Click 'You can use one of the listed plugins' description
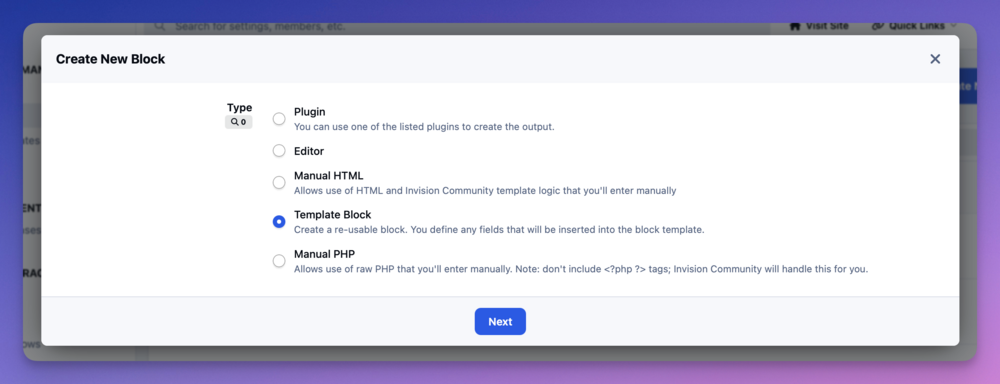This screenshot has width=1000, height=384. [x=424, y=127]
